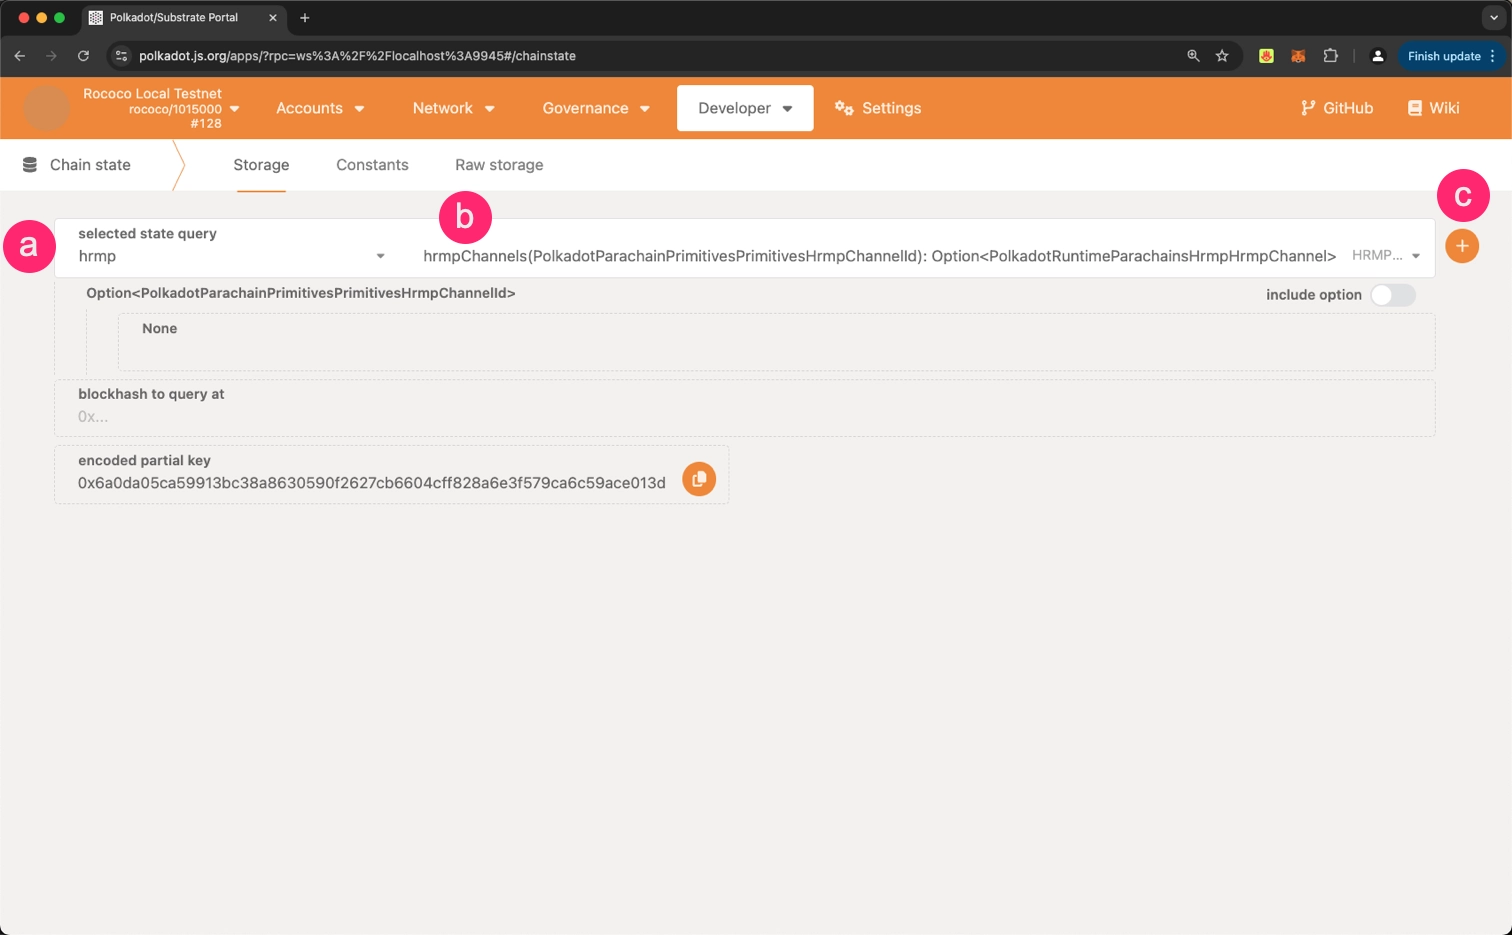Bookmark page with the star icon
Viewport: 1512px width, 935px height.
[x=1222, y=56]
